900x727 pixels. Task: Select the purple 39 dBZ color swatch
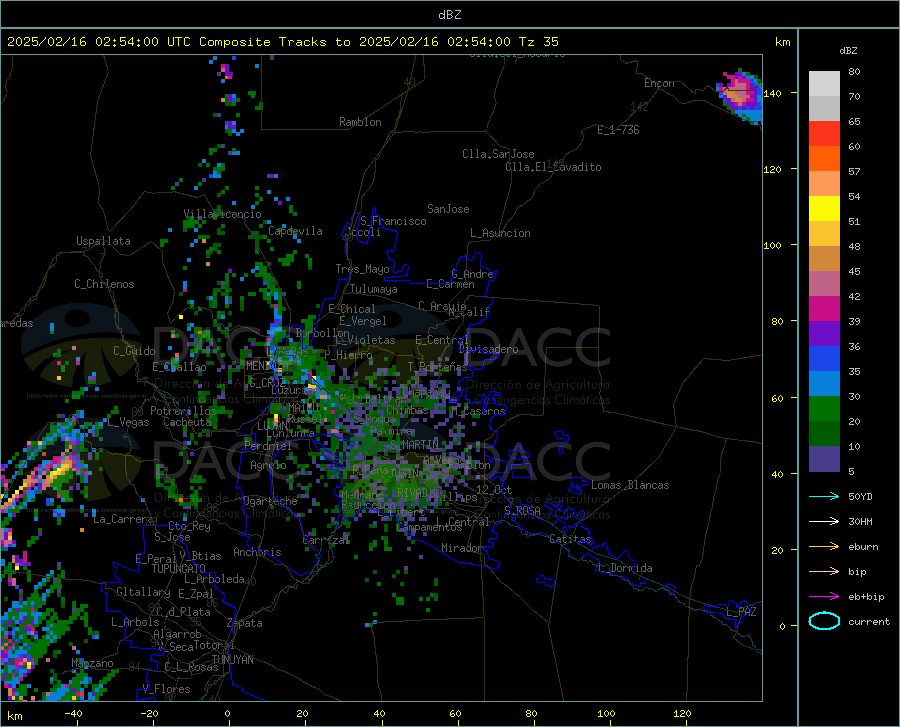[824, 334]
